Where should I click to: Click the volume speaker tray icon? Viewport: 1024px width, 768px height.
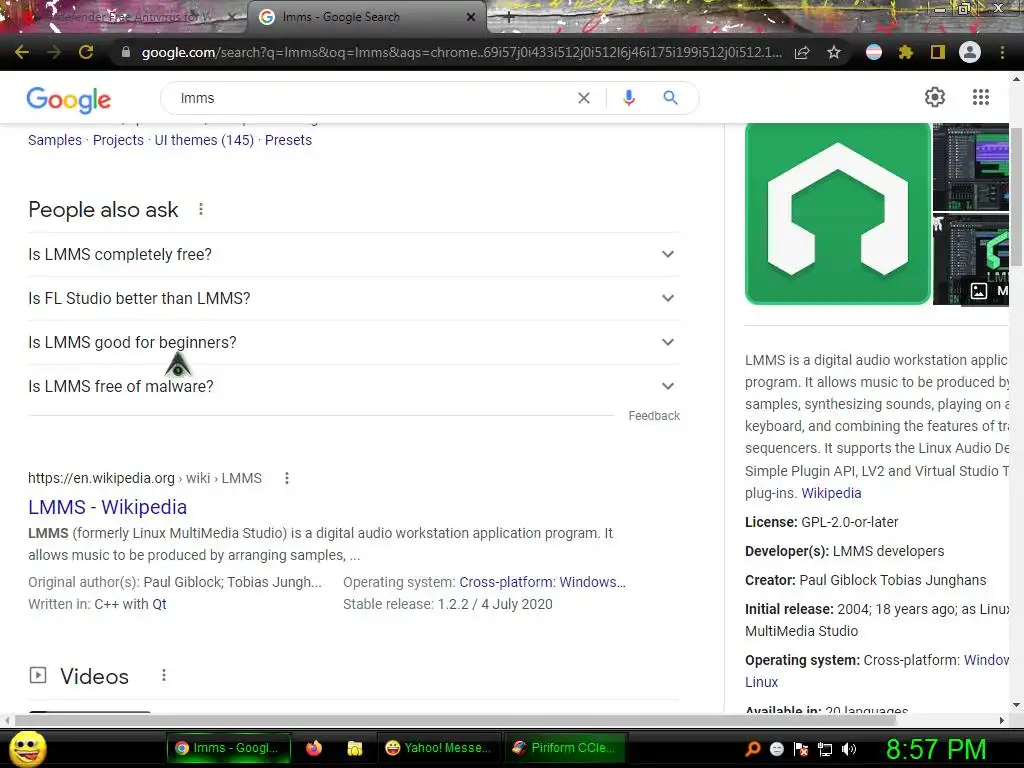tap(849, 749)
